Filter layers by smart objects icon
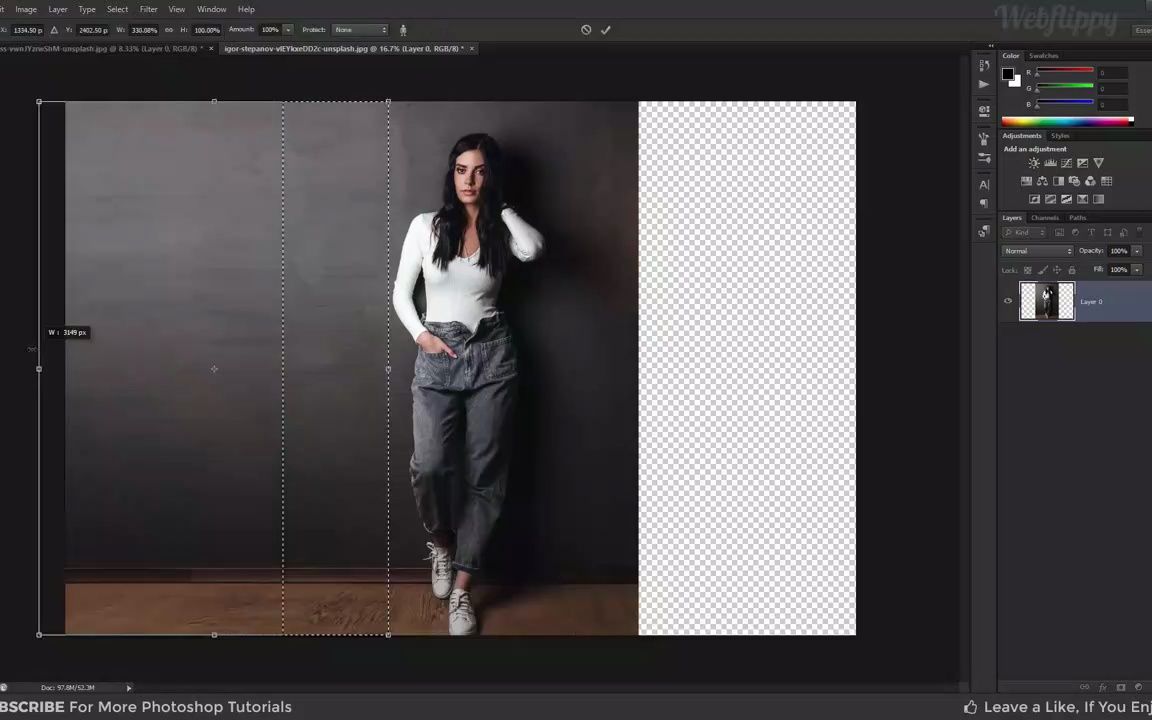 pyautogui.click(x=1123, y=233)
